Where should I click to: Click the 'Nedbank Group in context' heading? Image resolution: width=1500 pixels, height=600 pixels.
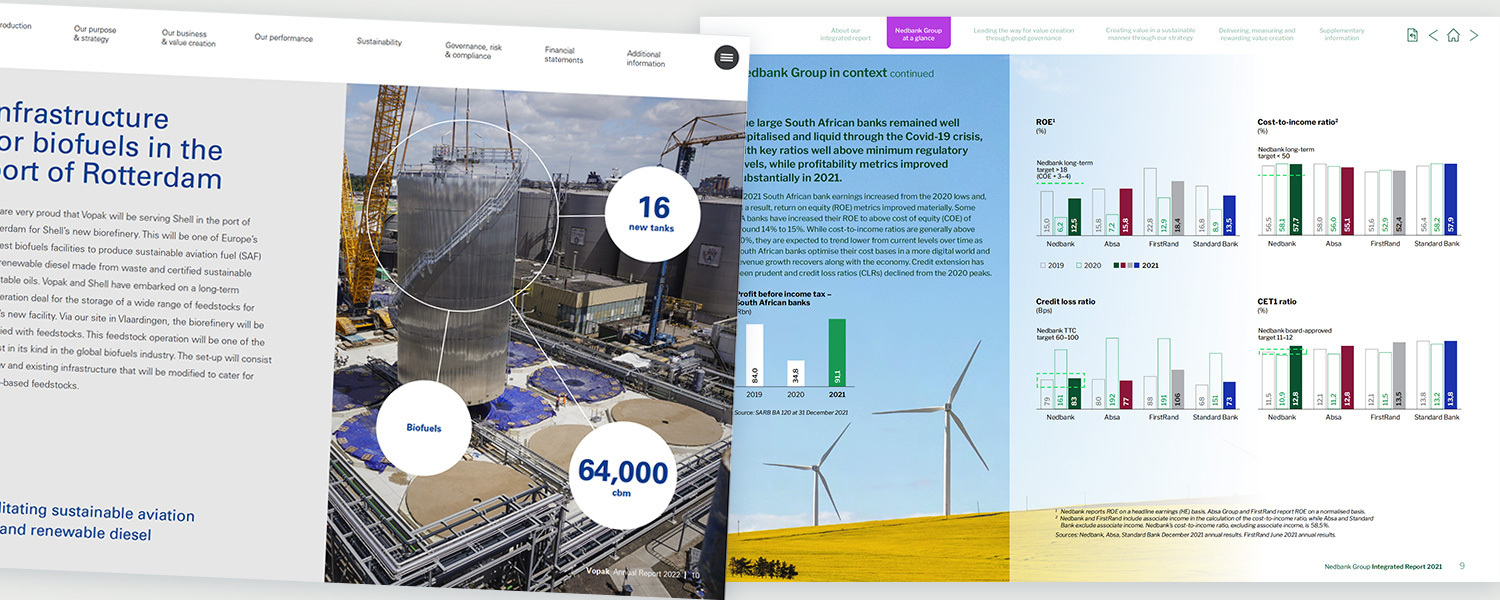tap(838, 73)
